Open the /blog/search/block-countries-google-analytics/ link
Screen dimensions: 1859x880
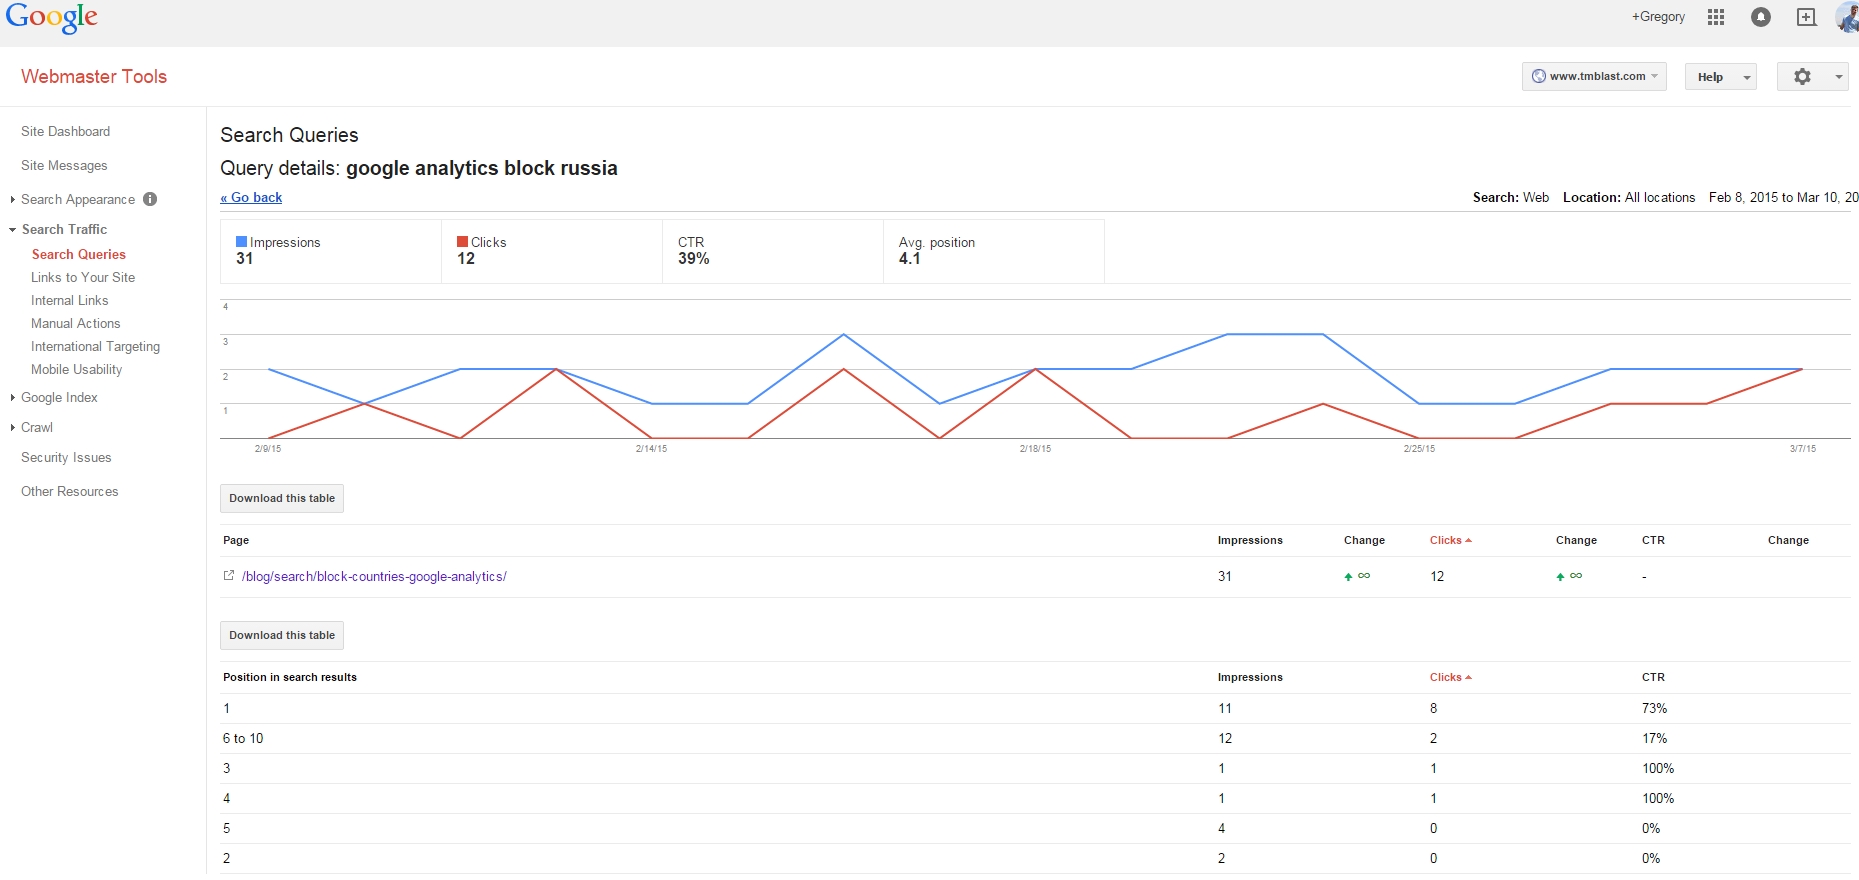[374, 576]
